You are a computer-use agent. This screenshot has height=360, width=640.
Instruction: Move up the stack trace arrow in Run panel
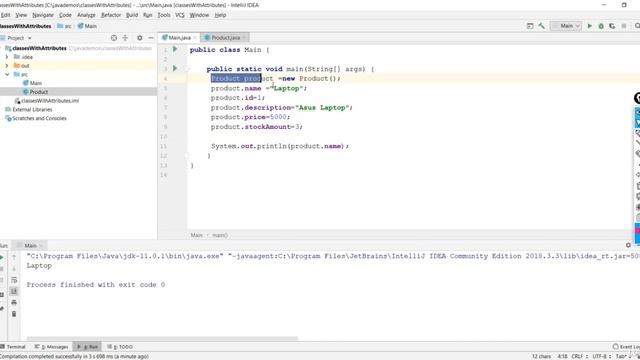(x=14, y=257)
